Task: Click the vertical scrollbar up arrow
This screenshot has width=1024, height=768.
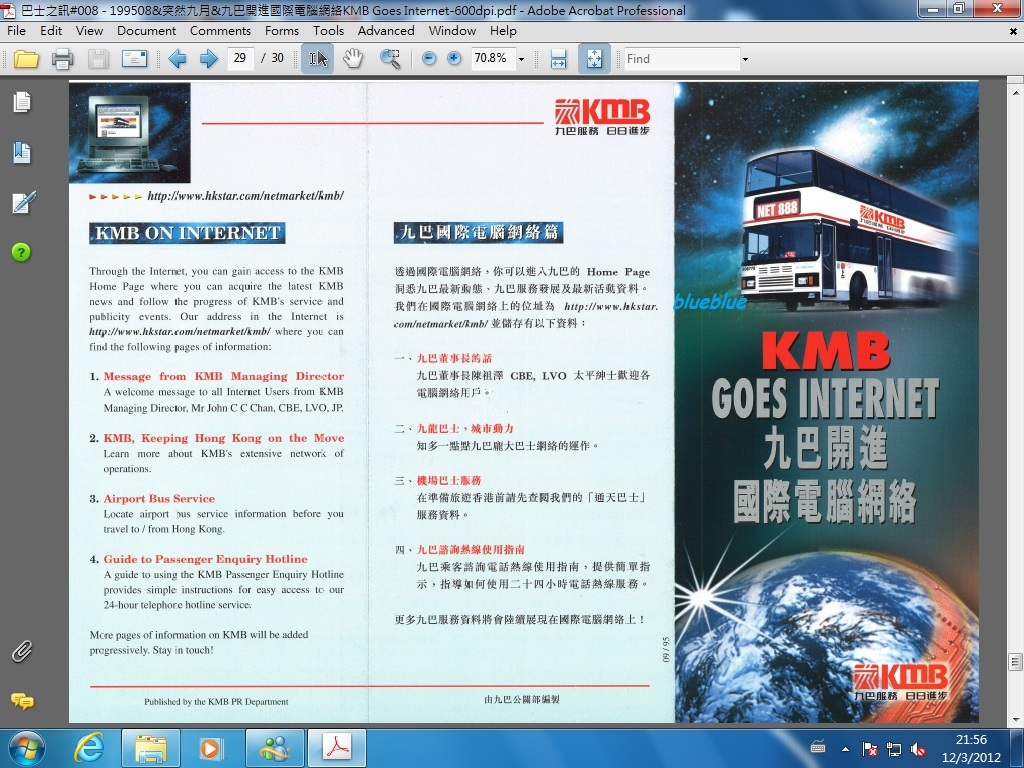Action: pyautogui.click(x=1016, y=92)
